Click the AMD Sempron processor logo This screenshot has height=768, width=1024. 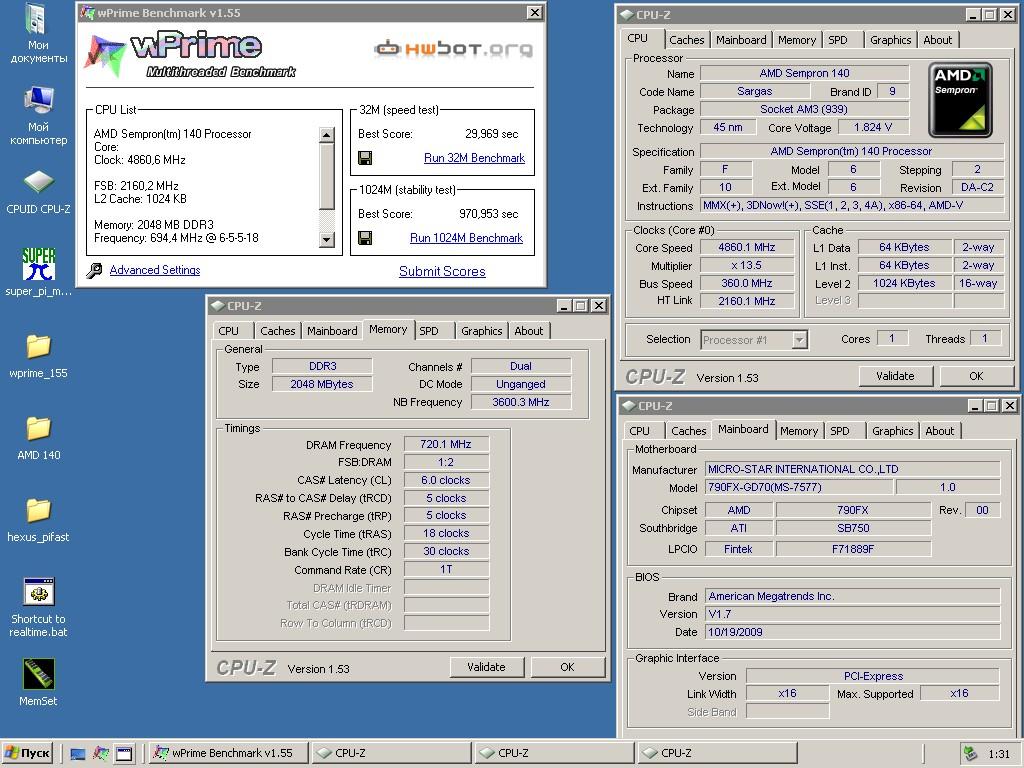(960, 100)
